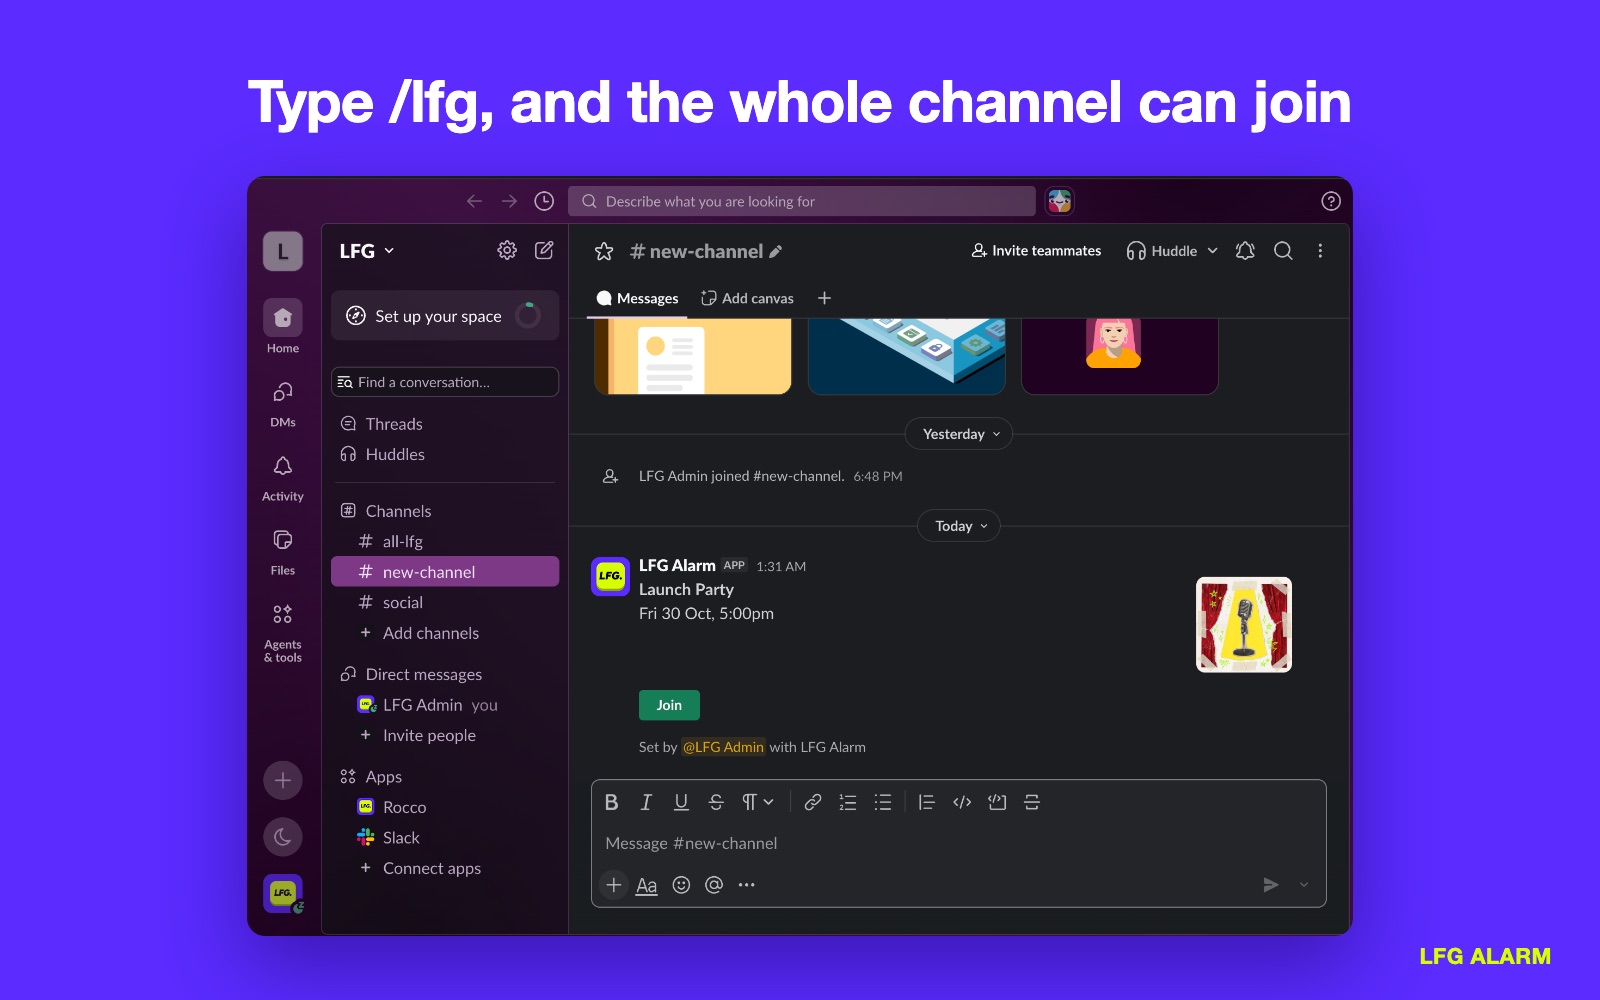This screenshot has height=1000, width=1600.
Task: Open Set up your space
Action: click(445, 316)
